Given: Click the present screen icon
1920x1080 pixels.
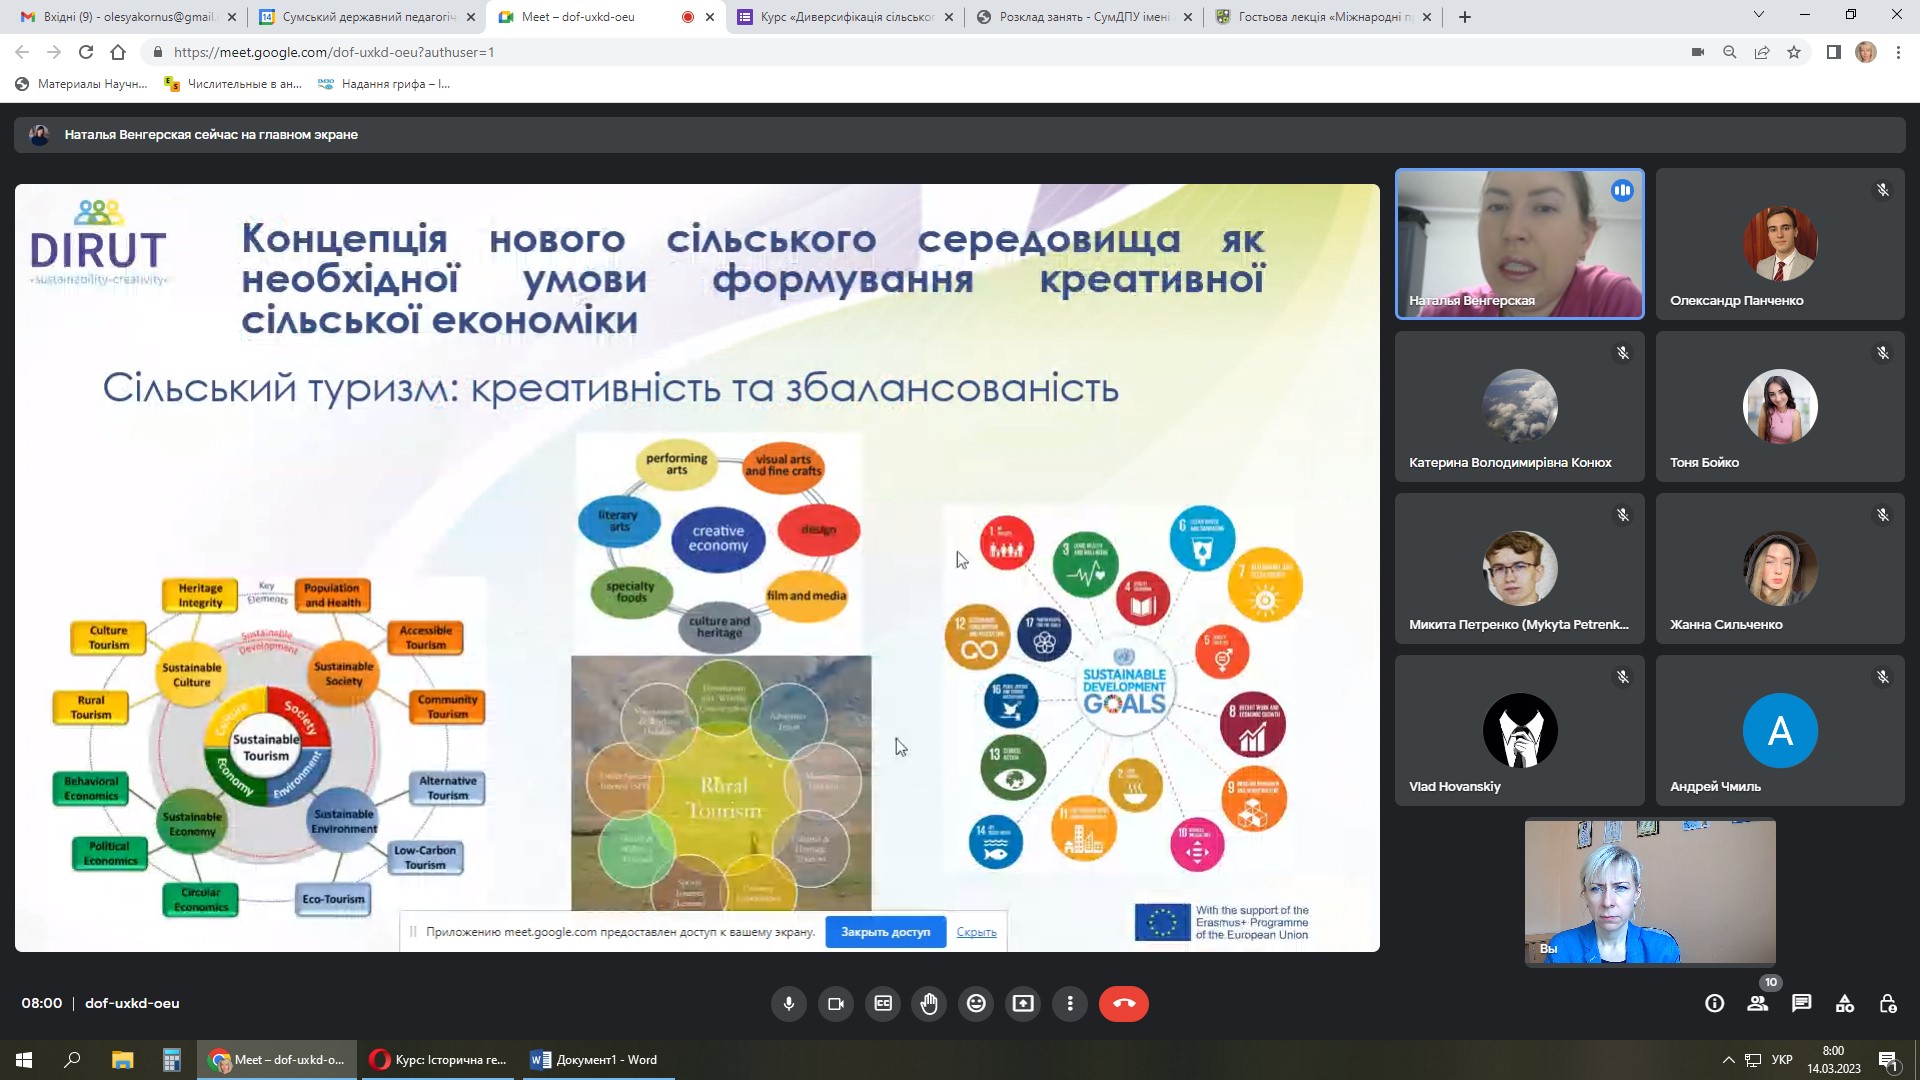Looking at the screenshot, I should (x=1023, y=1003).
